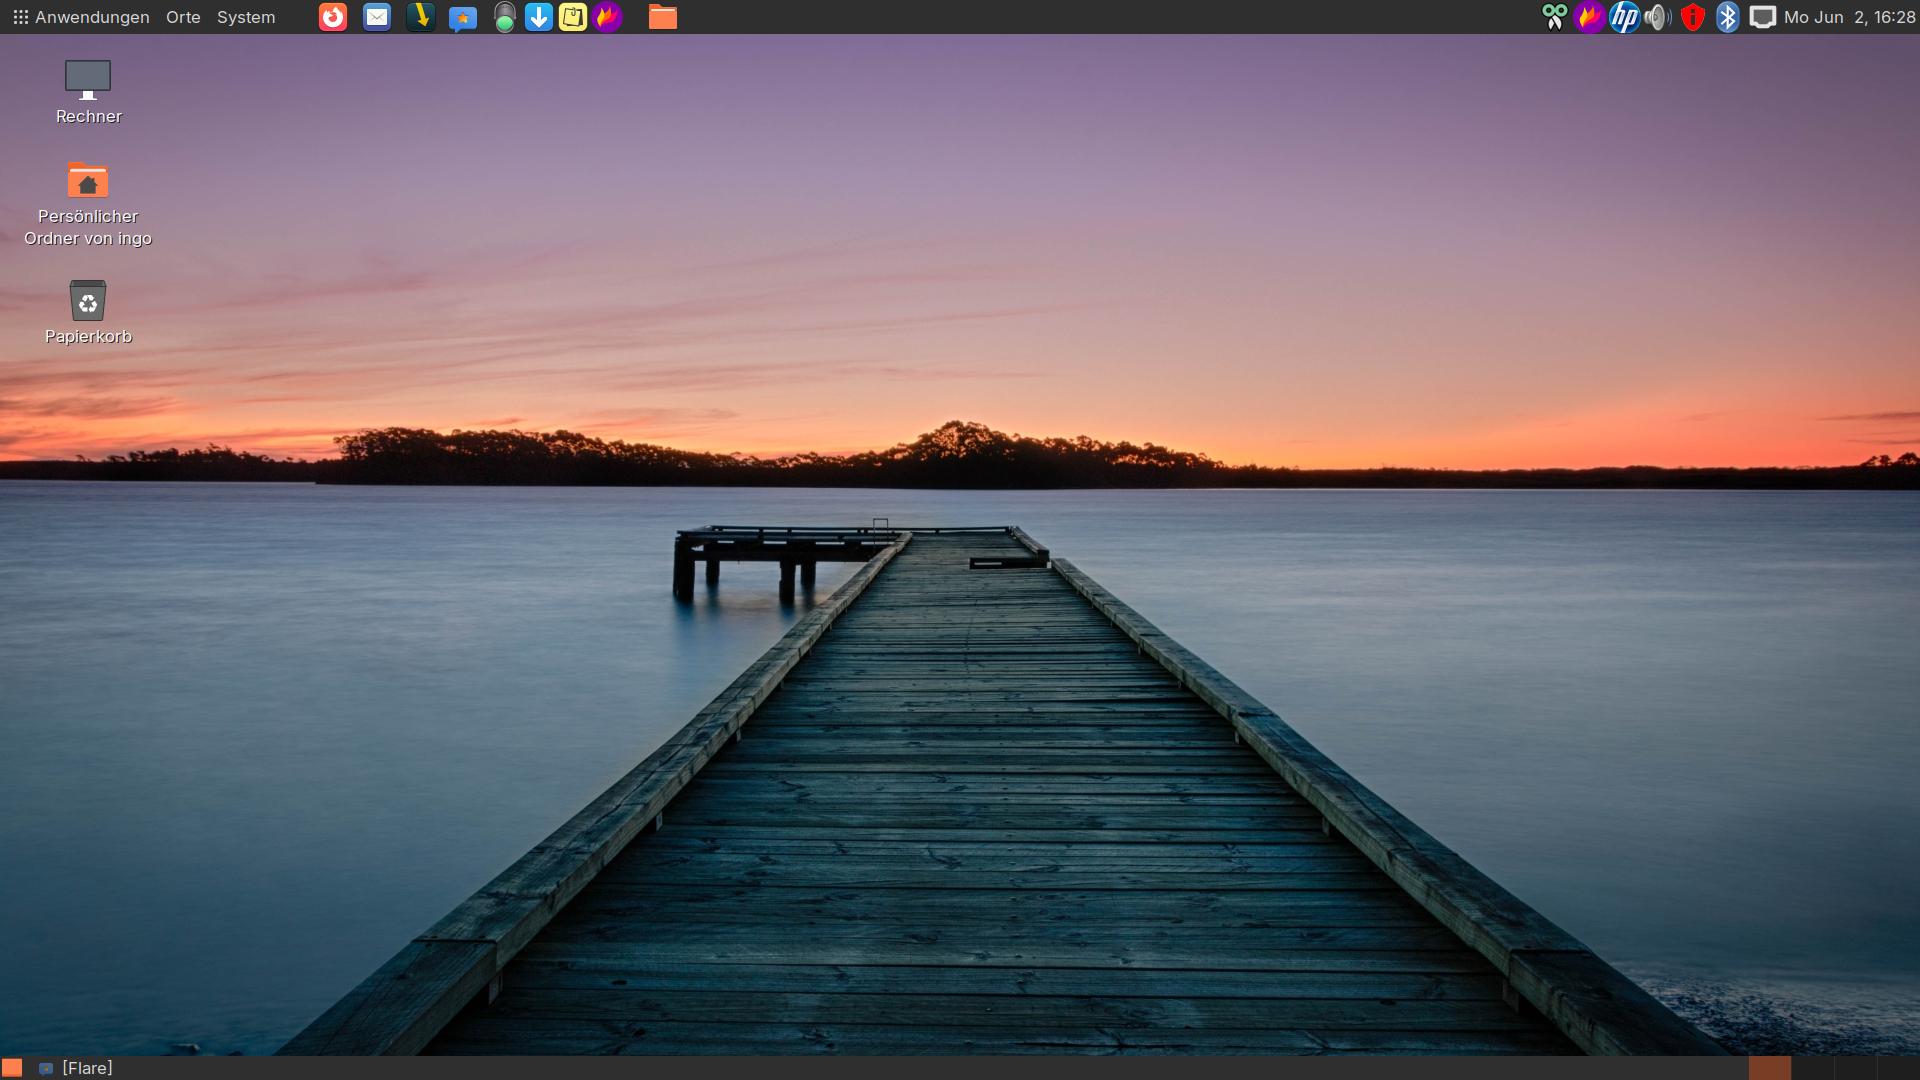The height and width of the screenshot is (1080, 1920).
Task: Open the mail client launcher
Action: [x=377, y=17]
